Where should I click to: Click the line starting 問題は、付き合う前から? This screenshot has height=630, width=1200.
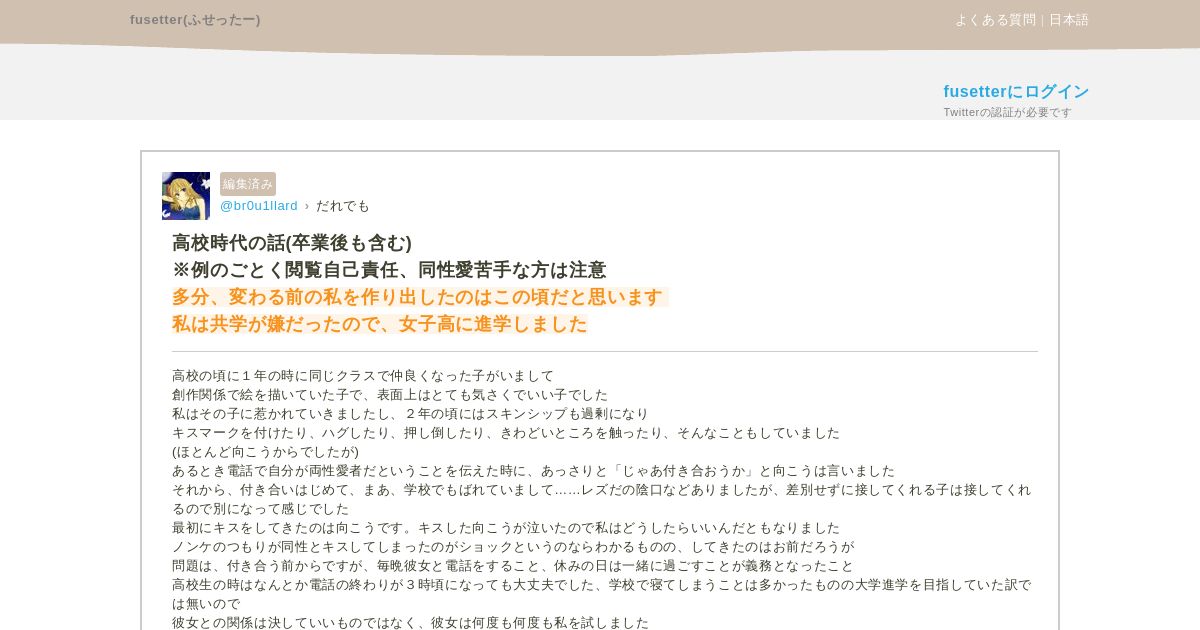tap(513, 566)
